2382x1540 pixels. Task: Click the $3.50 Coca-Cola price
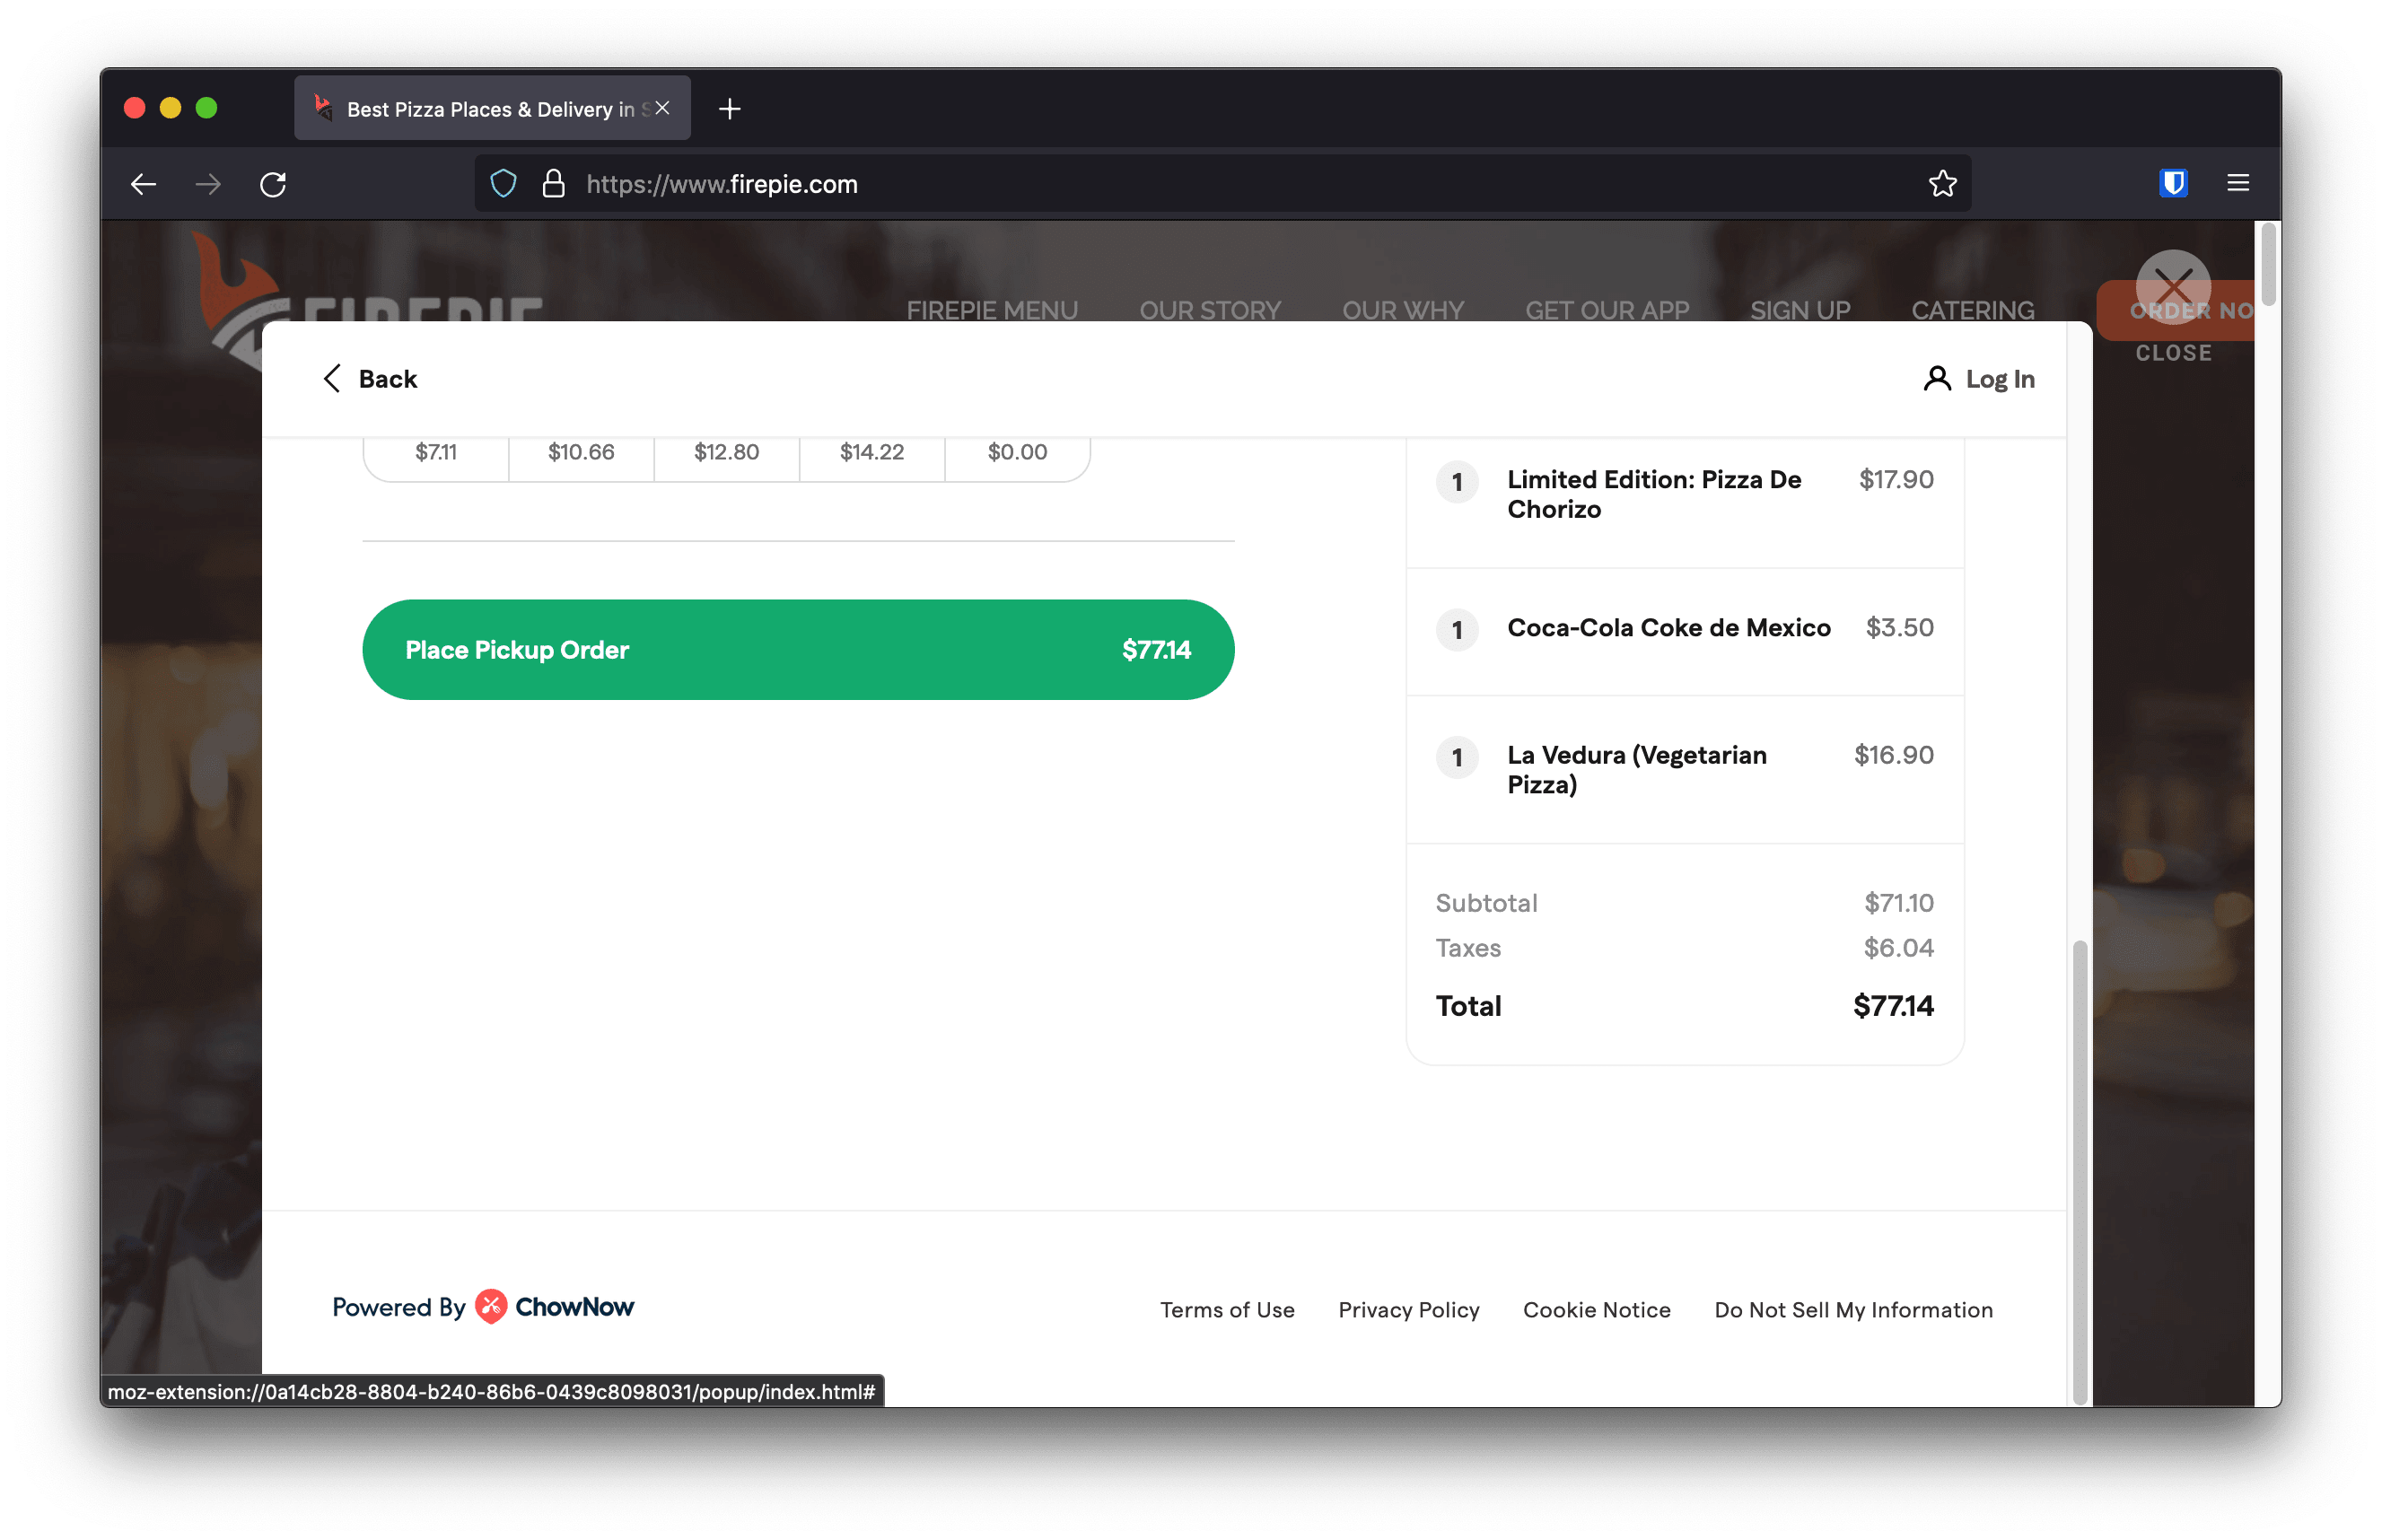coord(1900,628)
